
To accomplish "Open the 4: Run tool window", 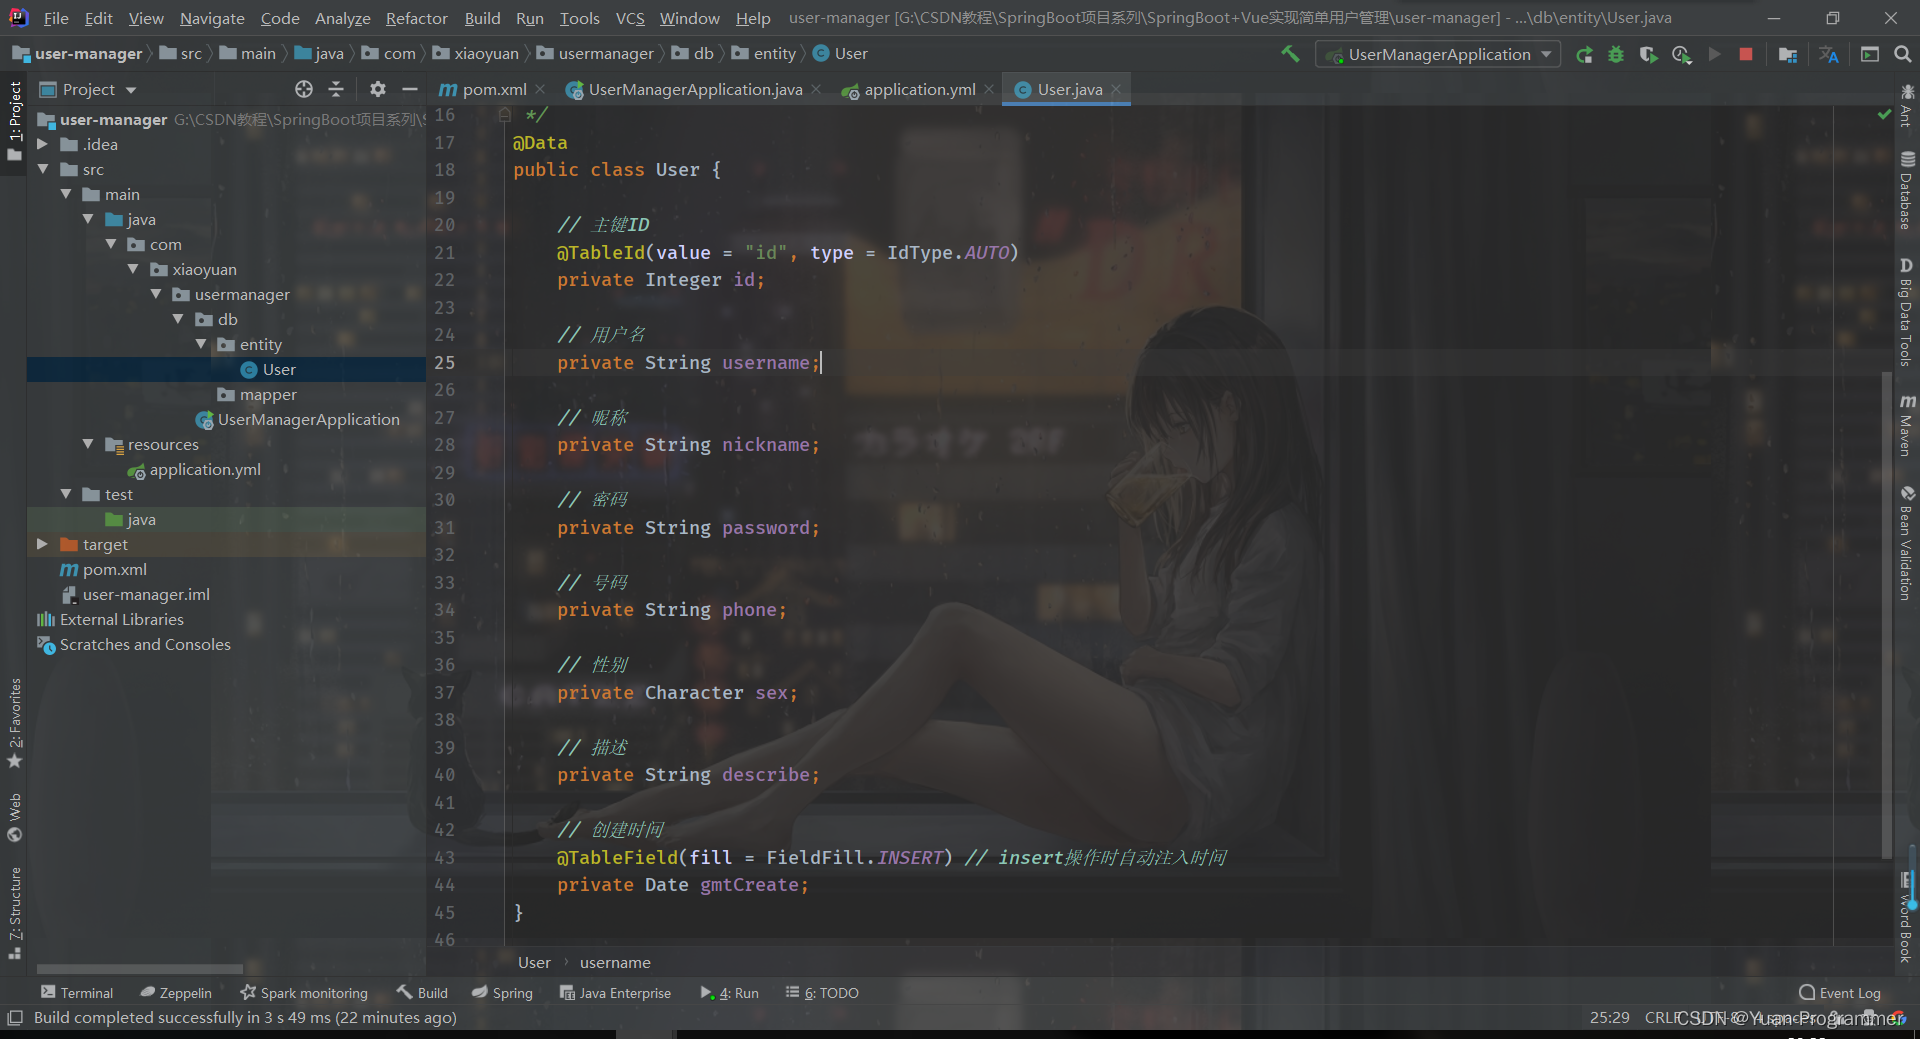I will [729, 992].
